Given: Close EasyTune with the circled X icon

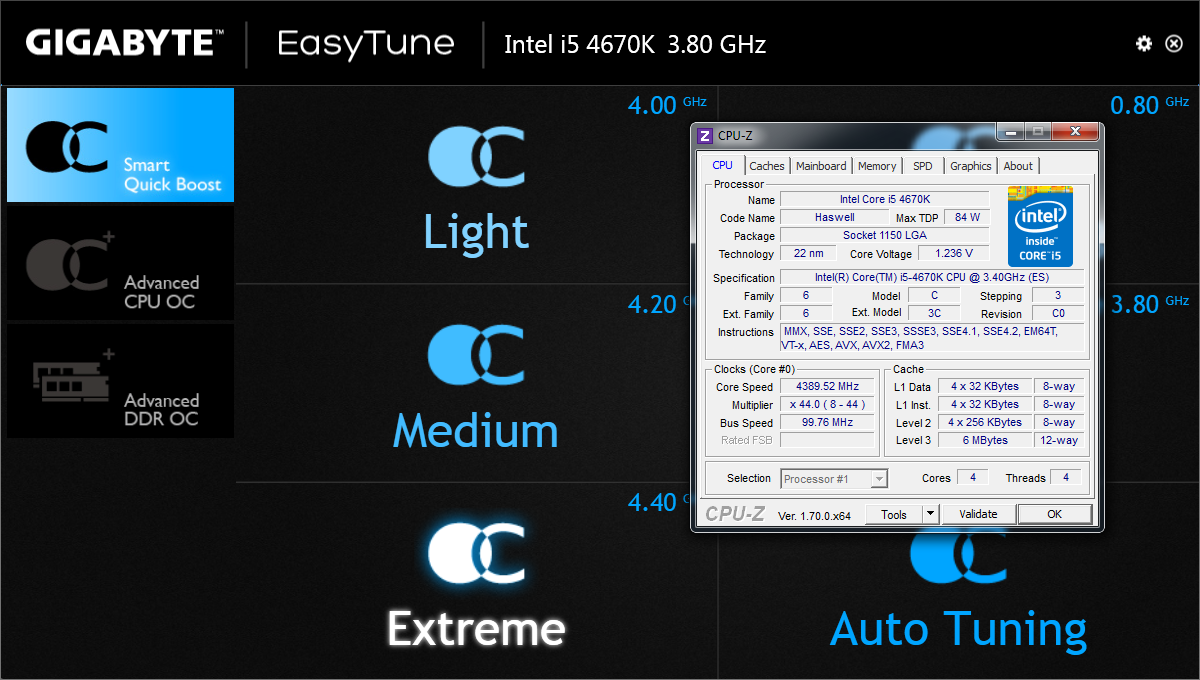Looking at the screenshot, I should pos(1174,44).
